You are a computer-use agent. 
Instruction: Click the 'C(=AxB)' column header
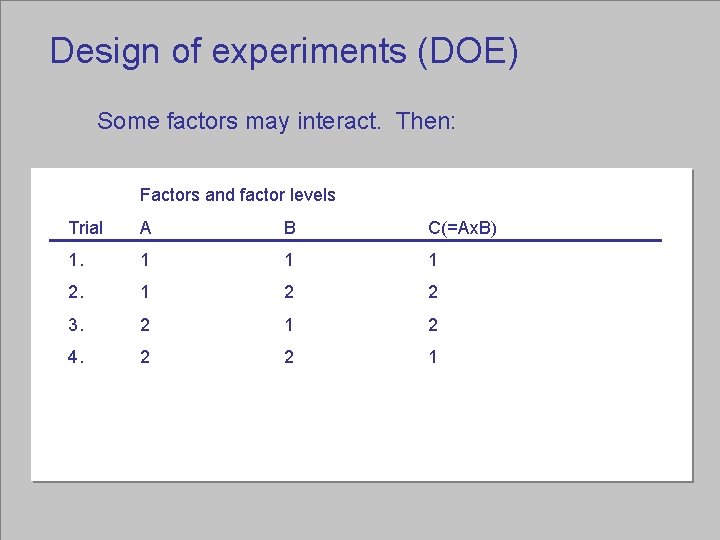(462, 228)
